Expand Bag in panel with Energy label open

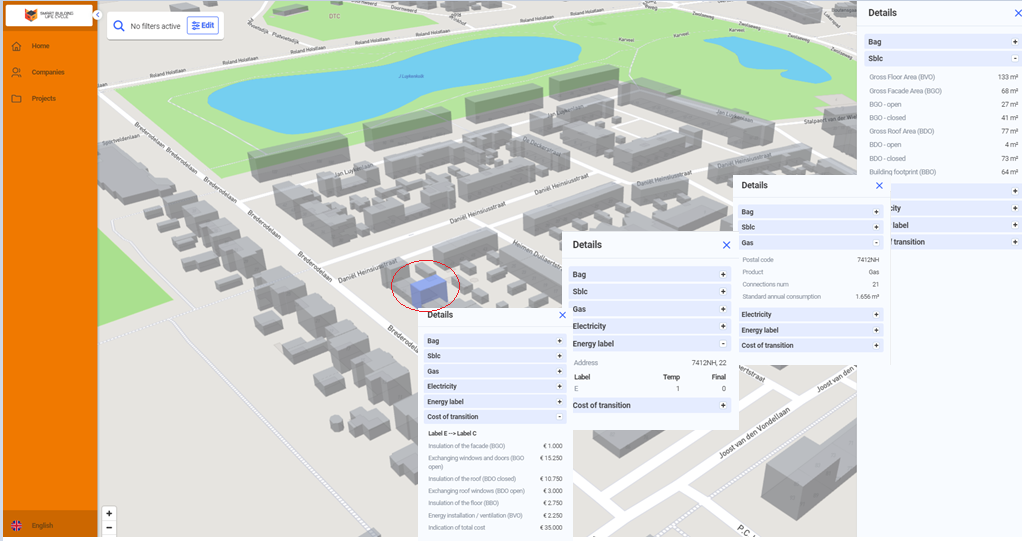723,274
